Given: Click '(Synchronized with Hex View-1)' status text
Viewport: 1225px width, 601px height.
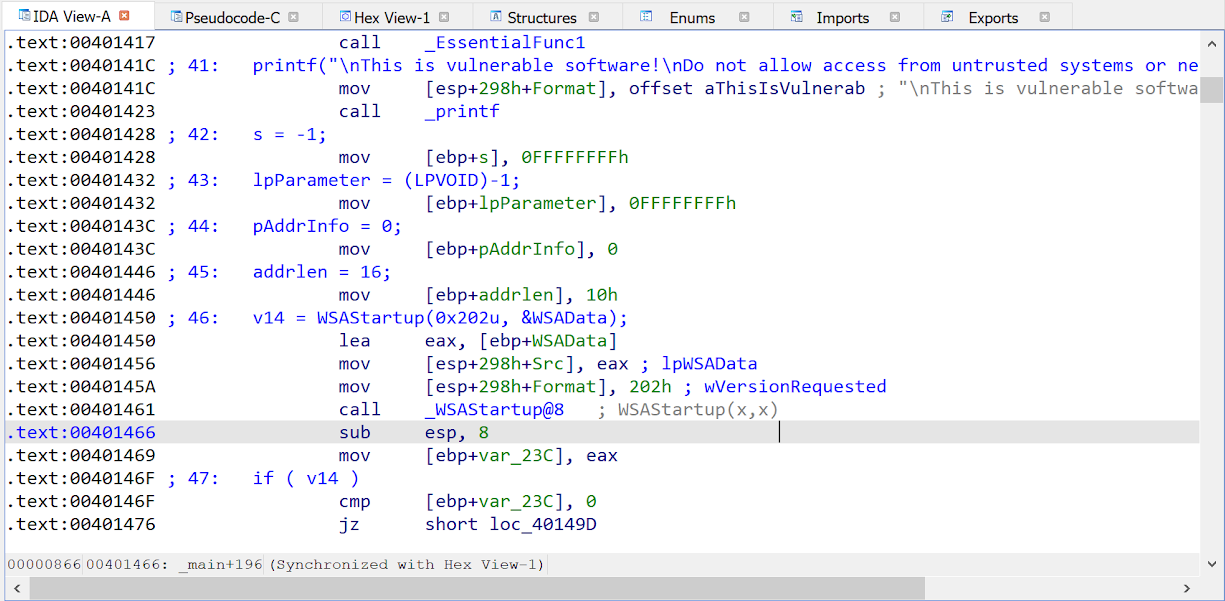Looking at the screenshot, I should pyautogui.click(x=407, y=564).
